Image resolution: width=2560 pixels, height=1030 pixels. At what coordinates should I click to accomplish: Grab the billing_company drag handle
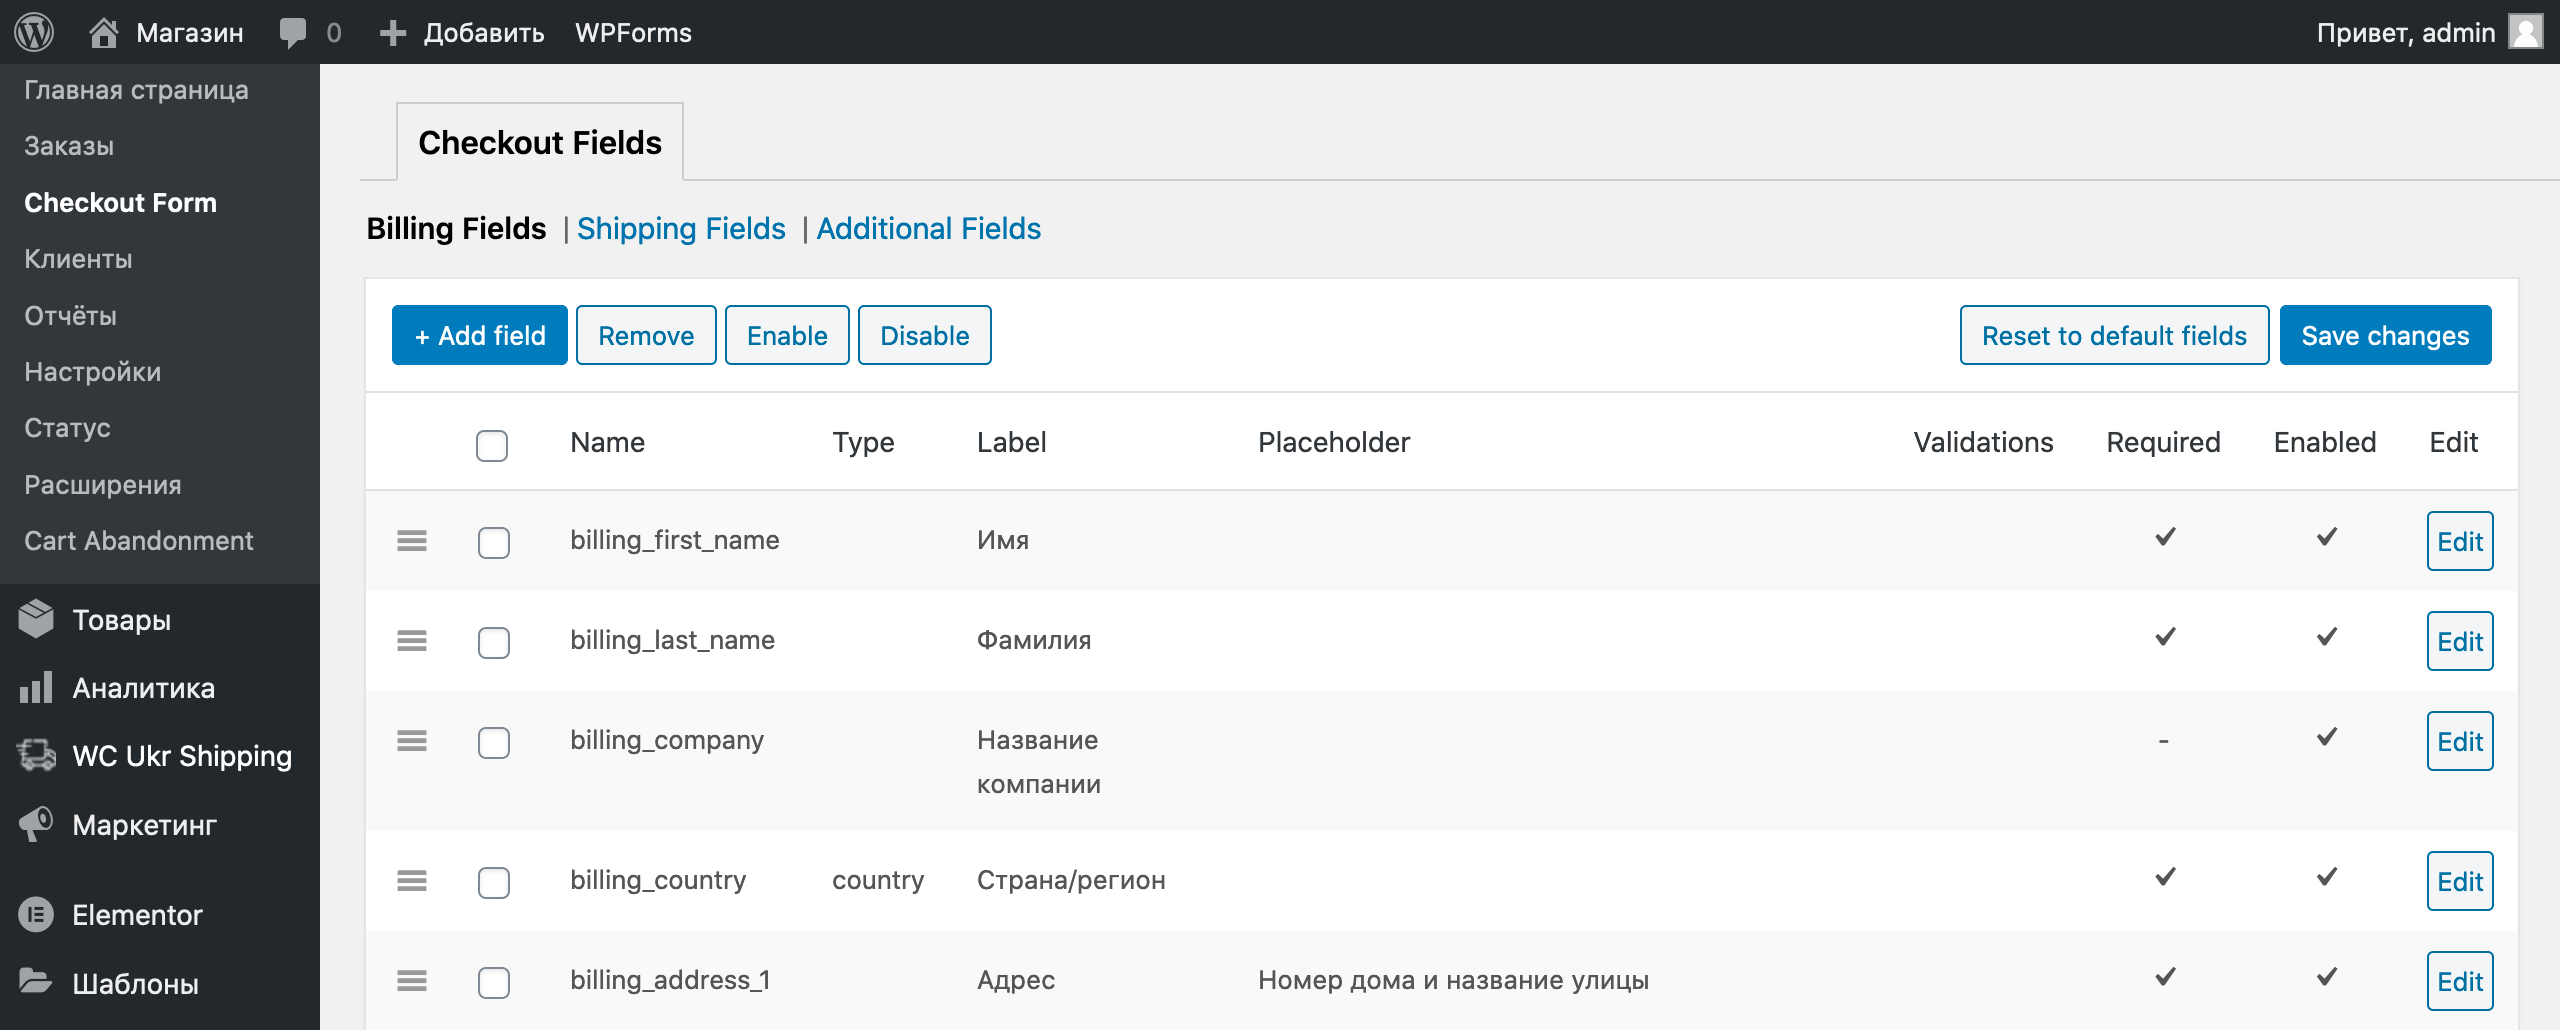[x=412, y=740]
